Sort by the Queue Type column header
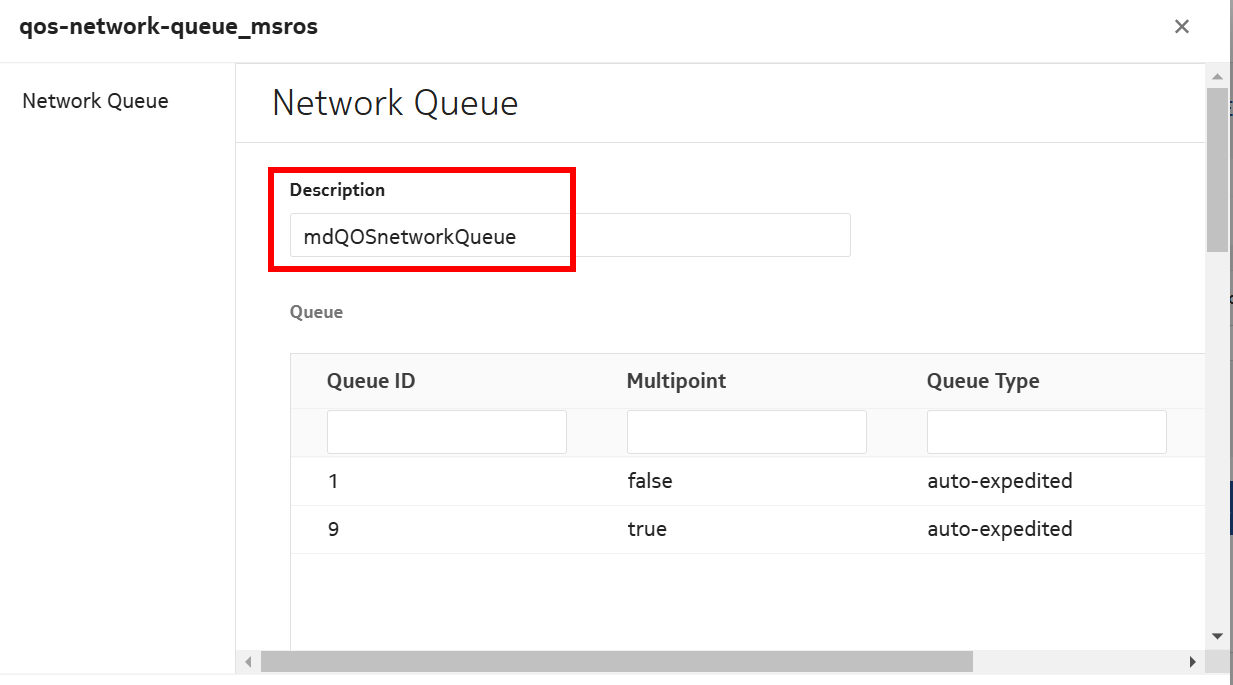The height and width of the screenshot is (685, 1233). coord(982,381)
